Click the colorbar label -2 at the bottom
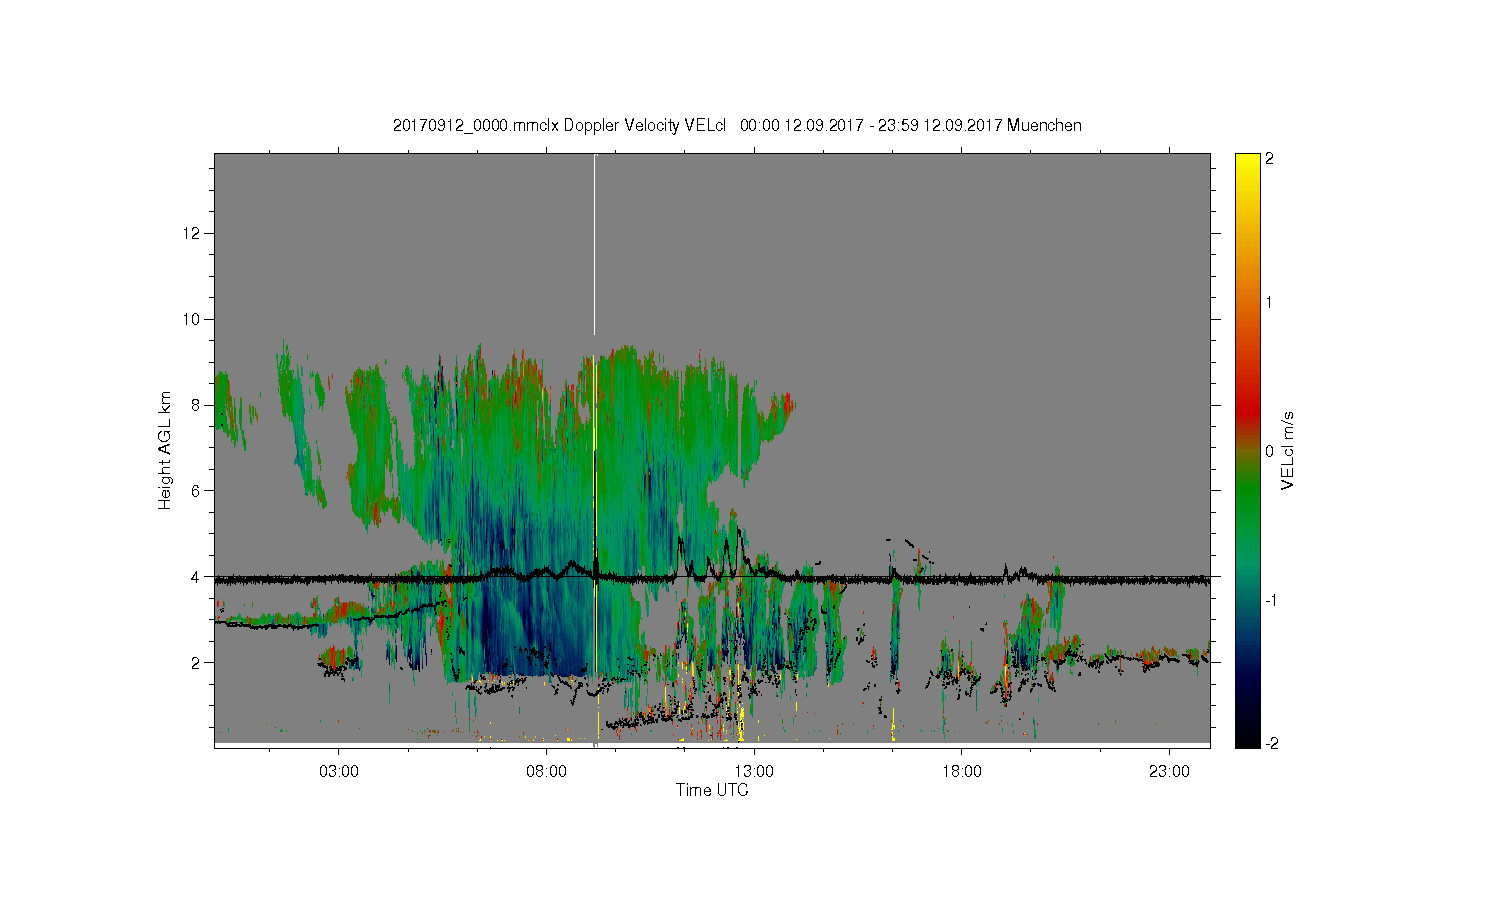Image resolution: width=1500 pixels, height=900 pixels. click(x=1269, y=743)
